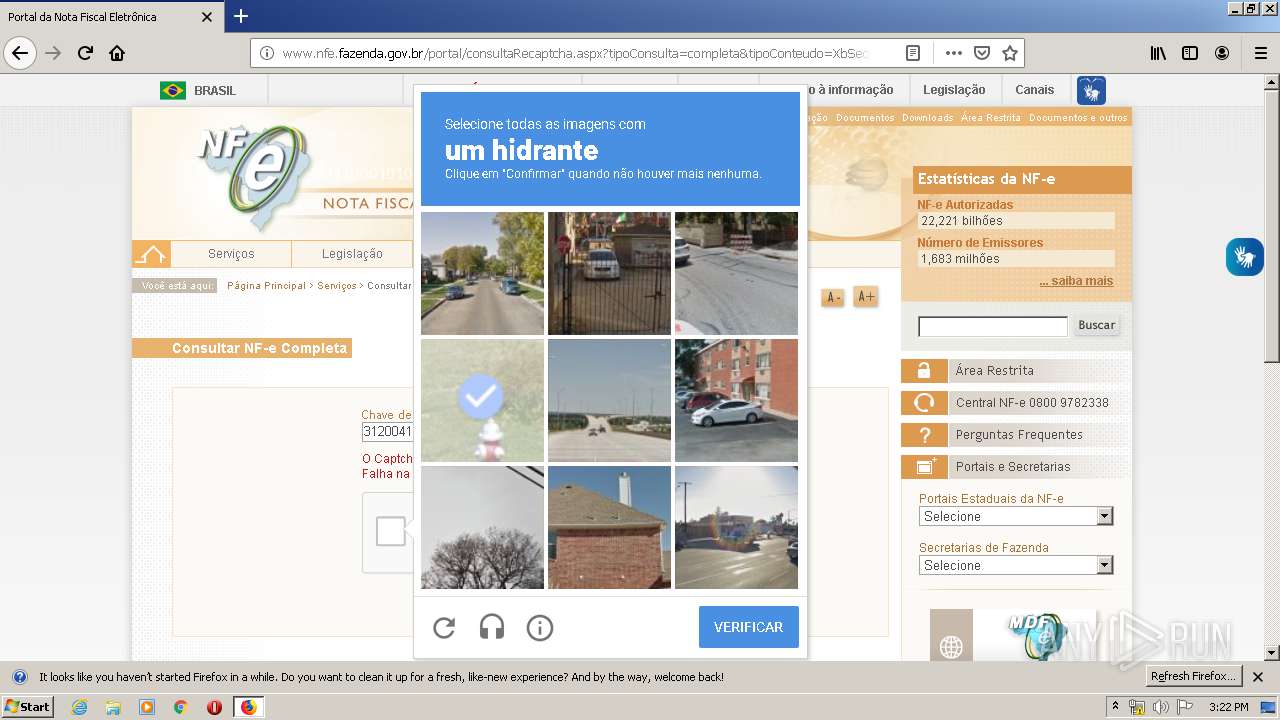Open the Serviços menu
The width and height of the screenshot is (1280, 720).
231,254
